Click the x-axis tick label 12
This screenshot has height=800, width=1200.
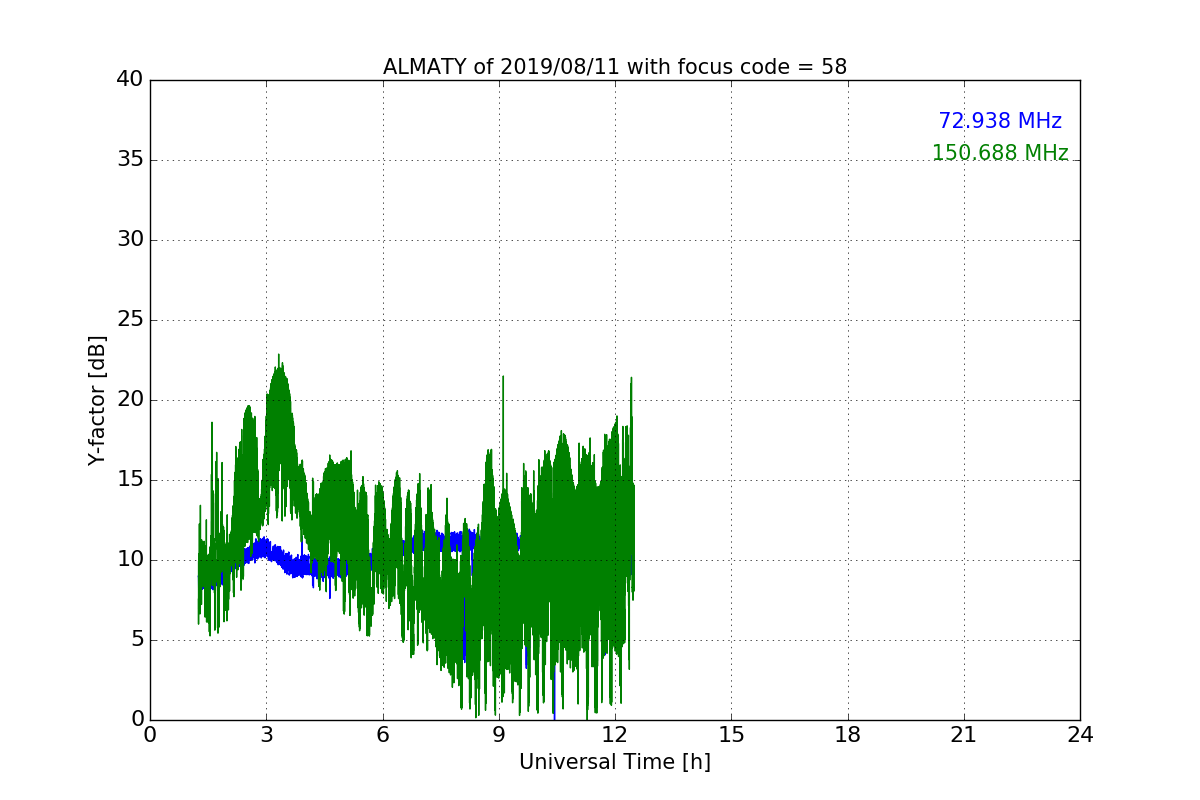point(615,735)
